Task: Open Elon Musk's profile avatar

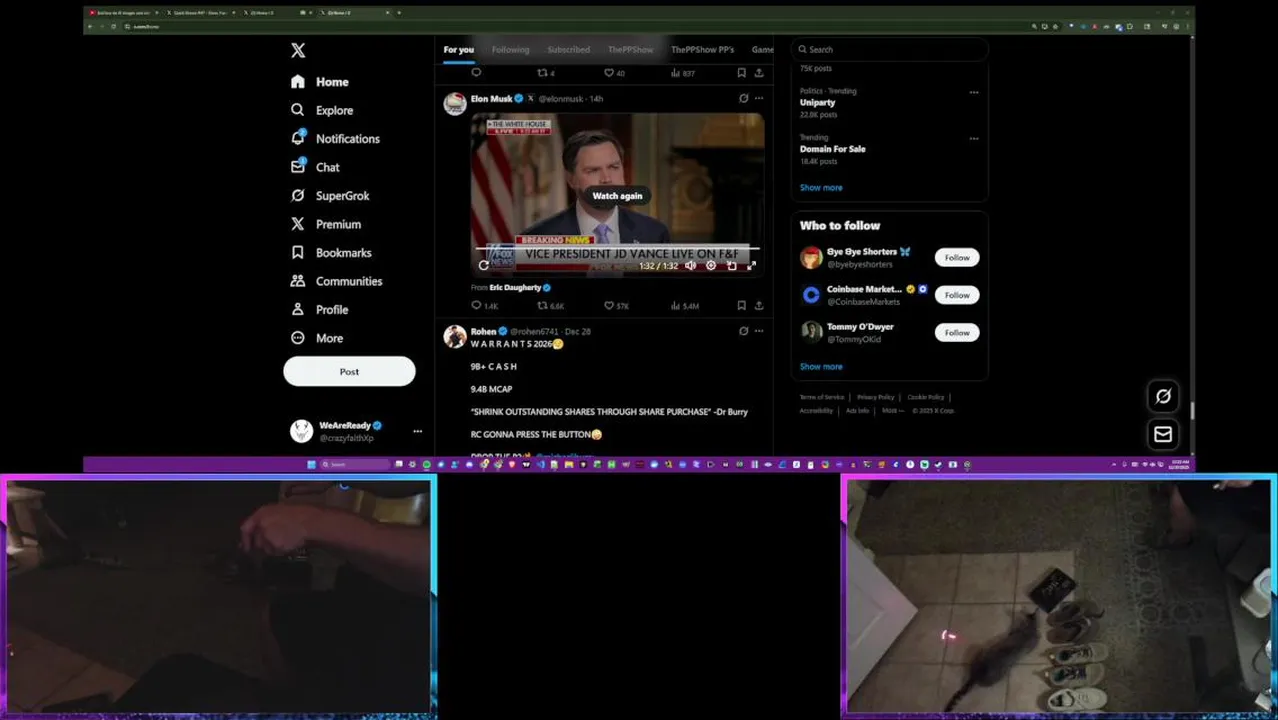Action: [455, 104]
